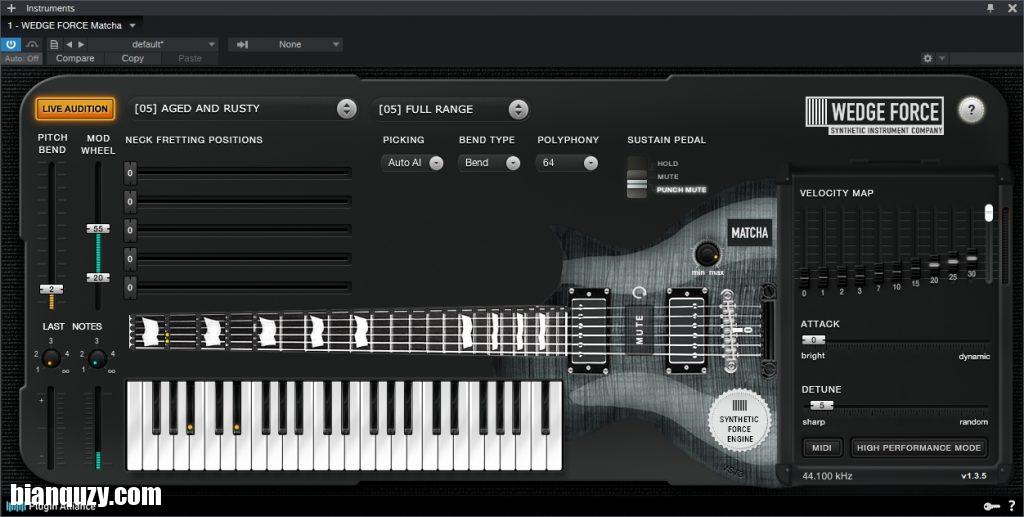Image resolution: width=1024 pixels, height=517 pixels.
Task: Click the MATCHA guitar badge
Action: 750,233
